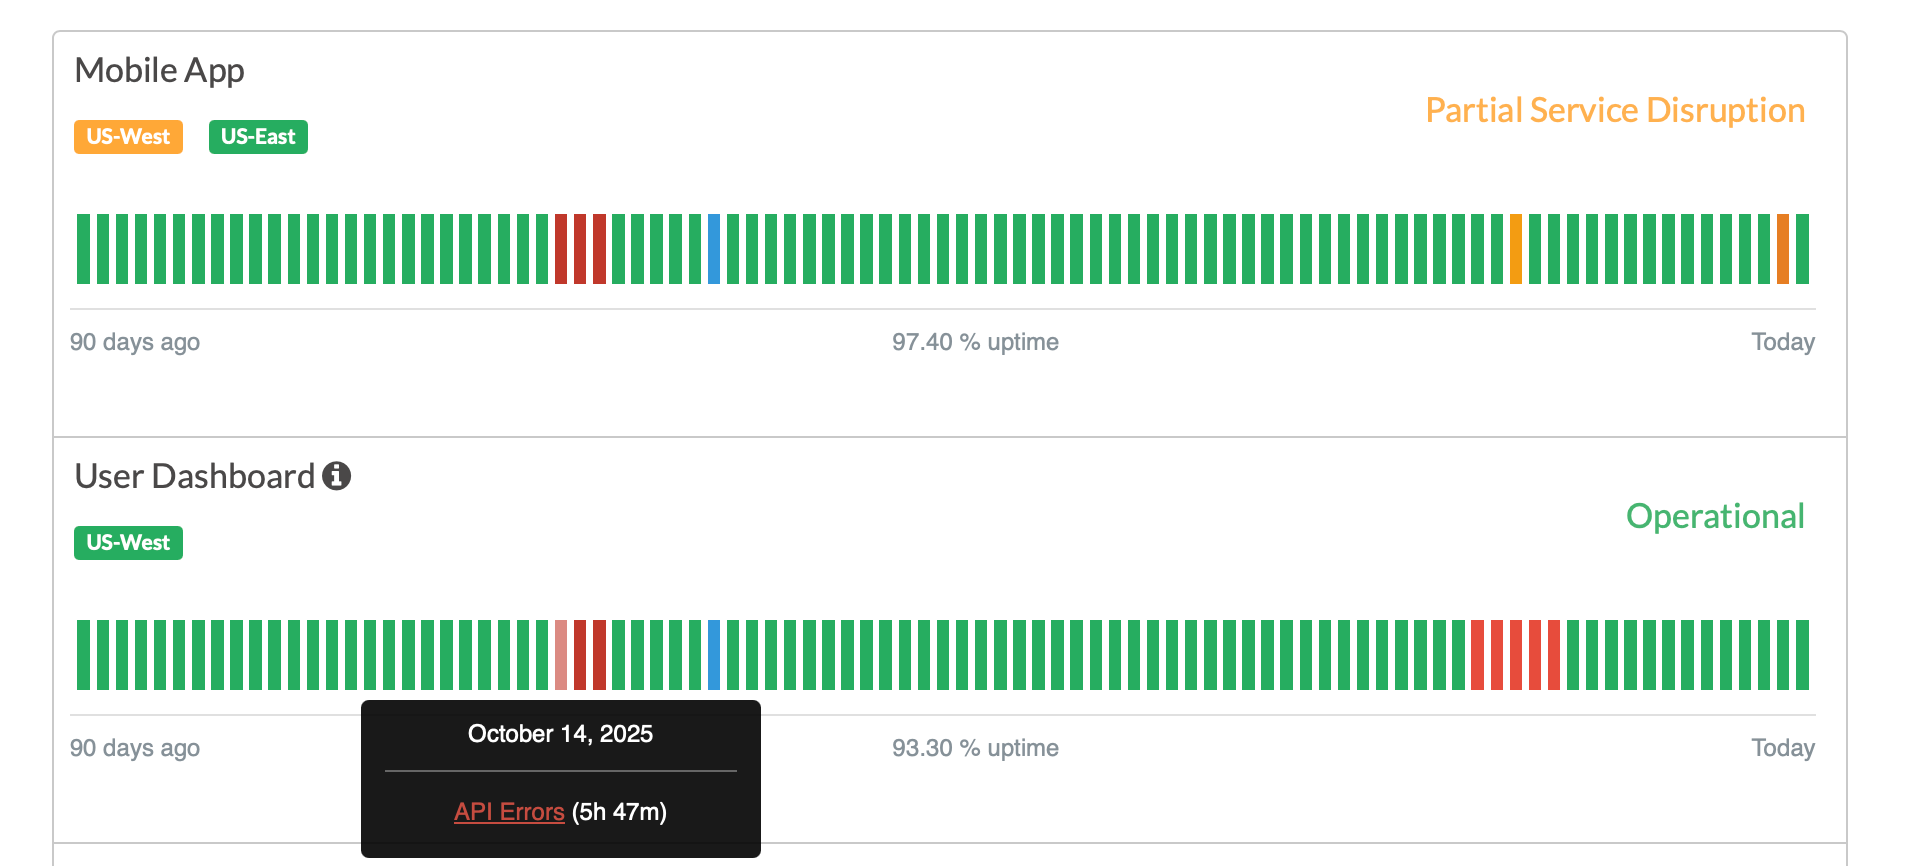Image resolution: width=1906 pixels, height=866 pixels.
Task: Click the User Dashboard heading
Action: (195, 476)
